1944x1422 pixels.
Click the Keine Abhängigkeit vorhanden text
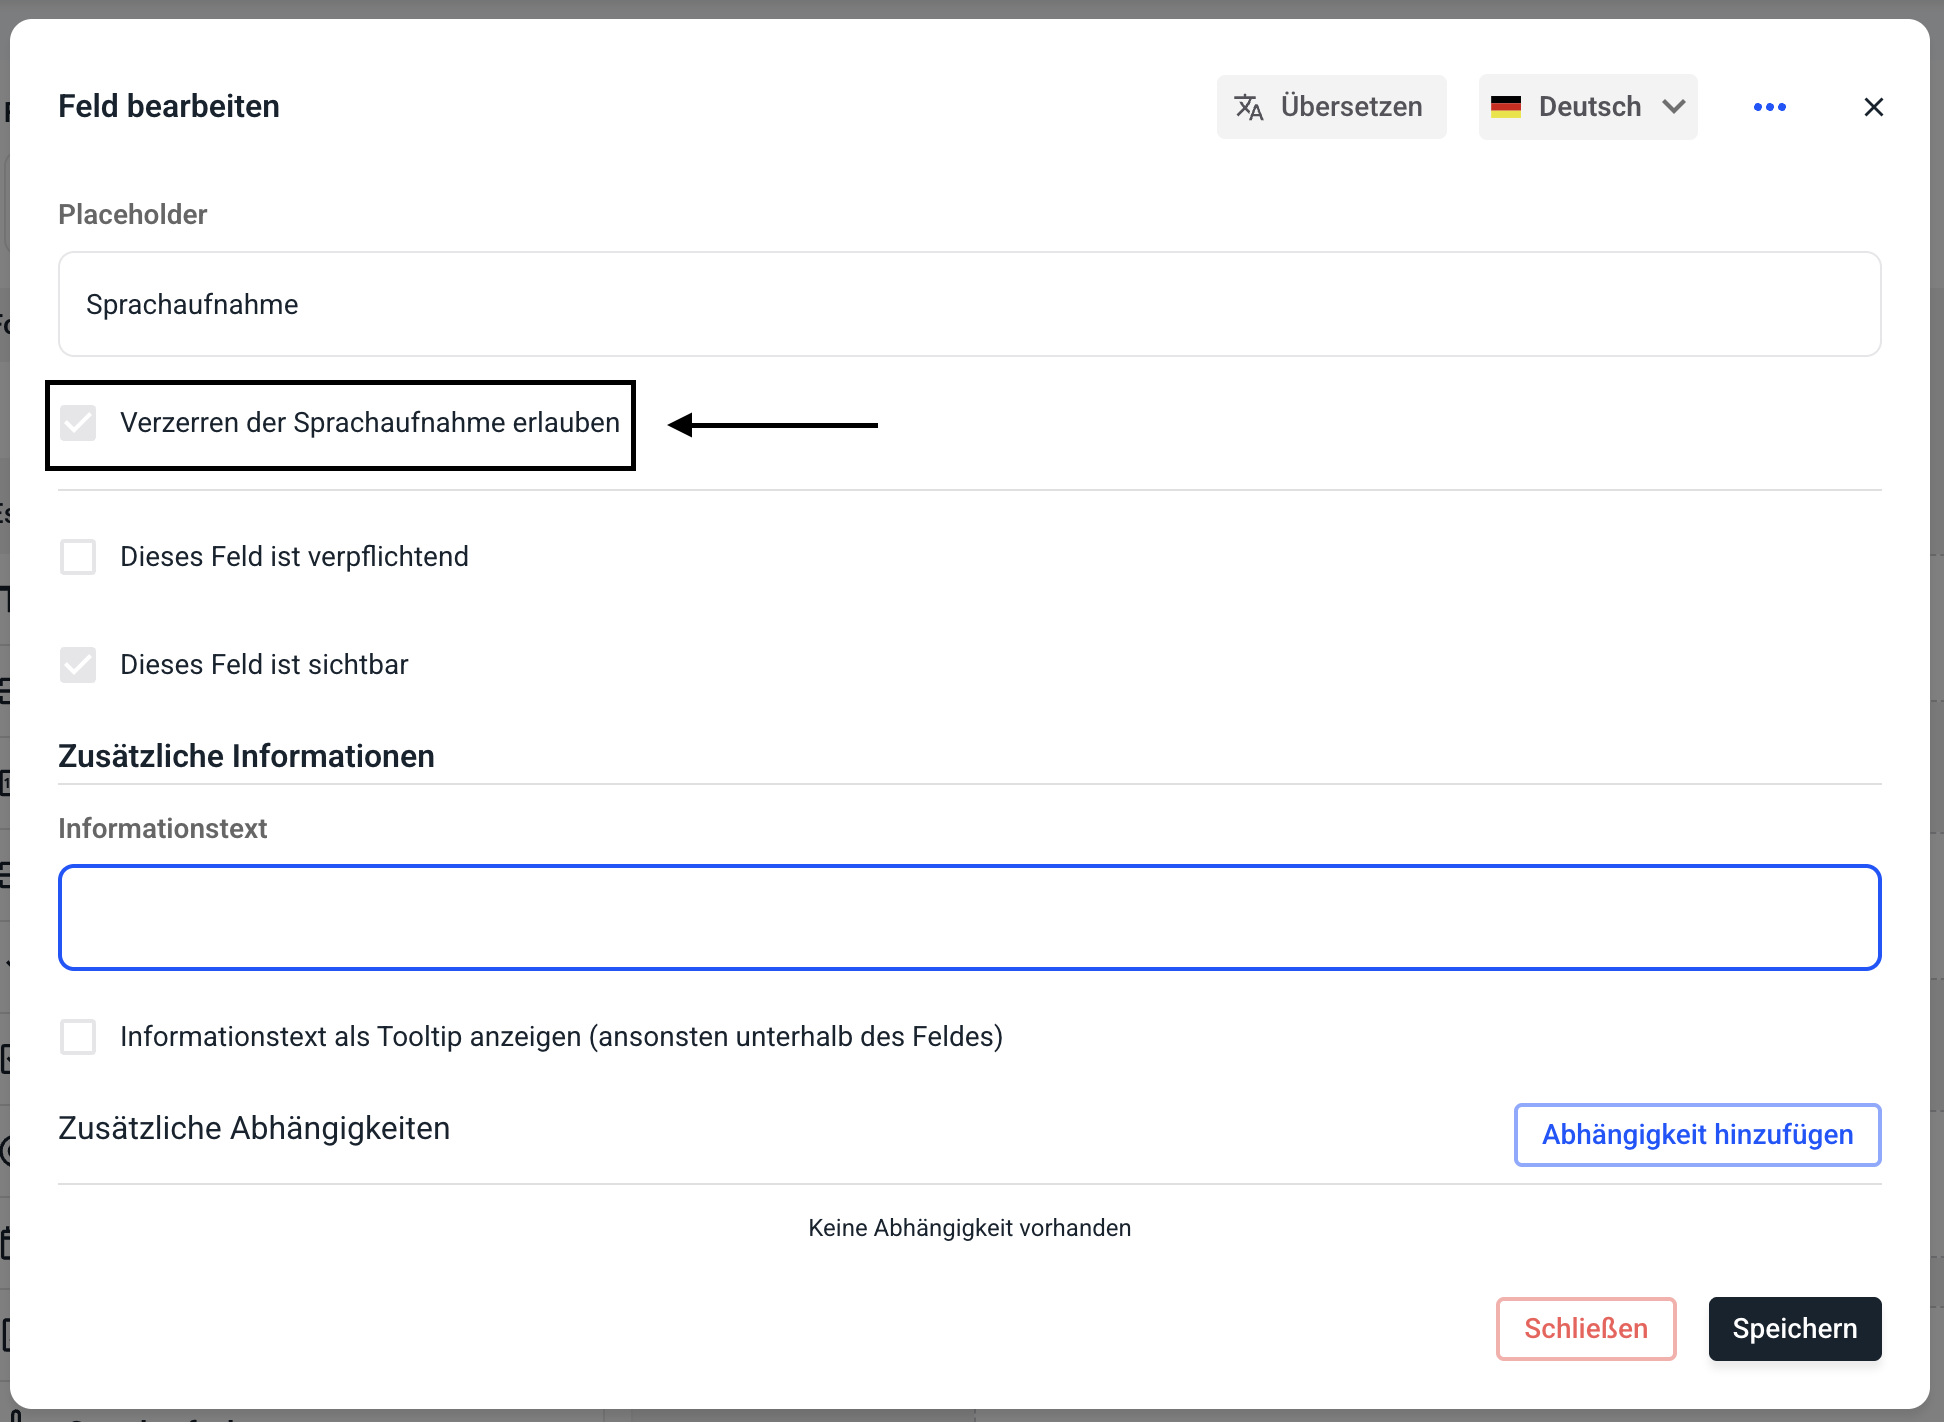(969, 1228)
